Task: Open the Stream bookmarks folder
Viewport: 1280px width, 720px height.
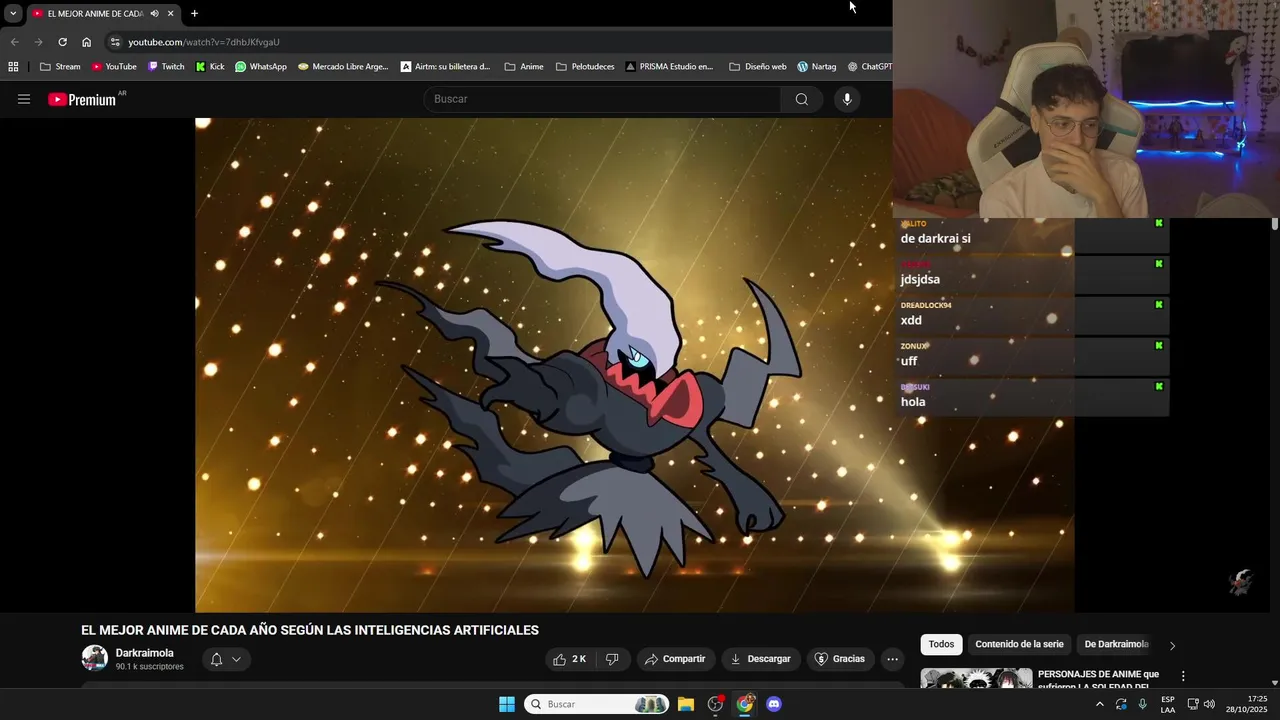Action: 60,67
